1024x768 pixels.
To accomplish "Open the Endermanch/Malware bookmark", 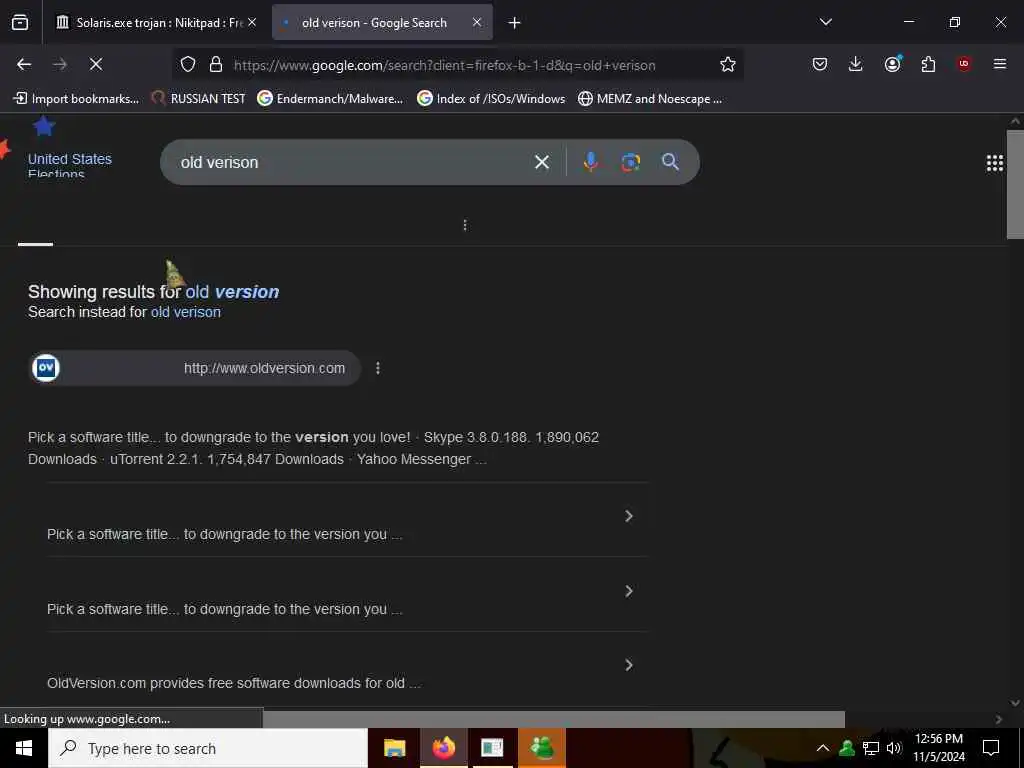I will [x=330, y=99].
